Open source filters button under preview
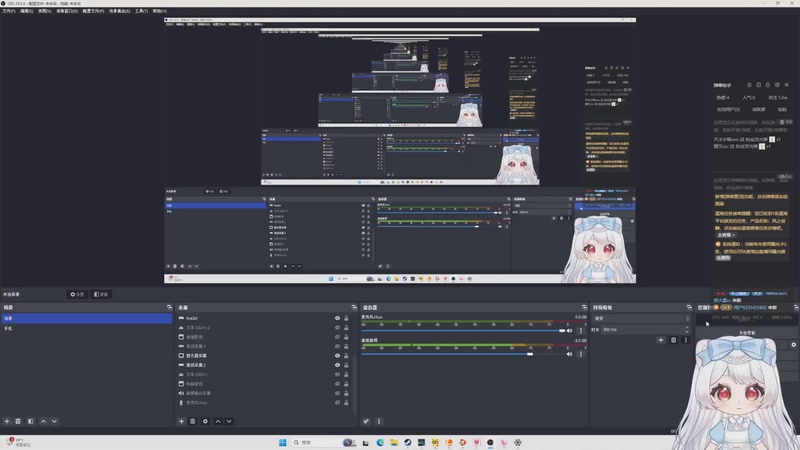 (101, 294)
